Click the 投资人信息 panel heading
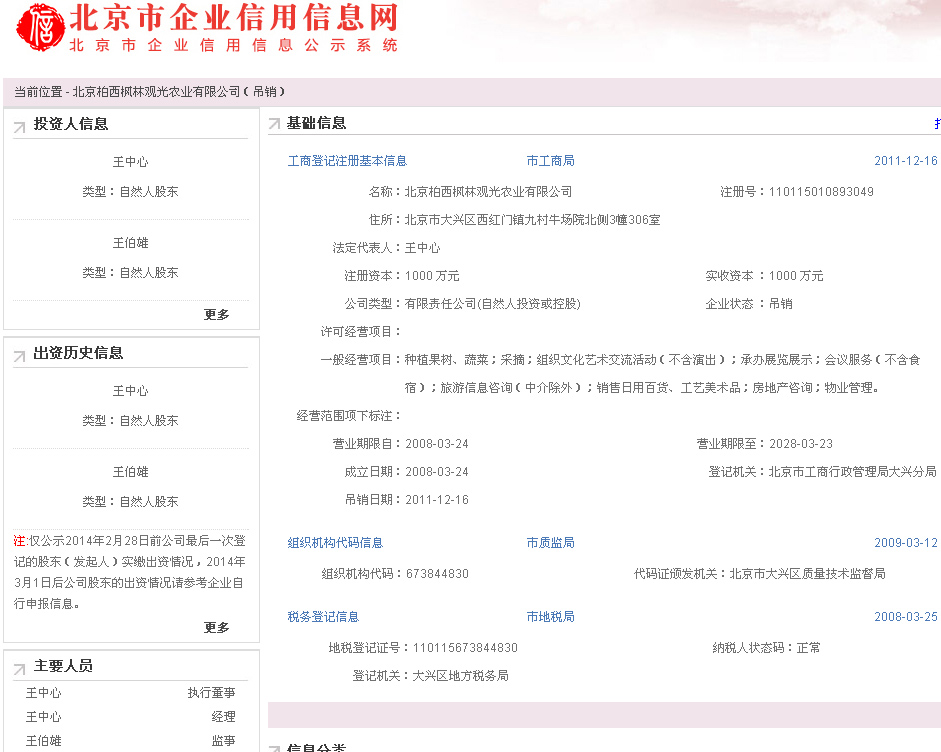 point(71,124)
